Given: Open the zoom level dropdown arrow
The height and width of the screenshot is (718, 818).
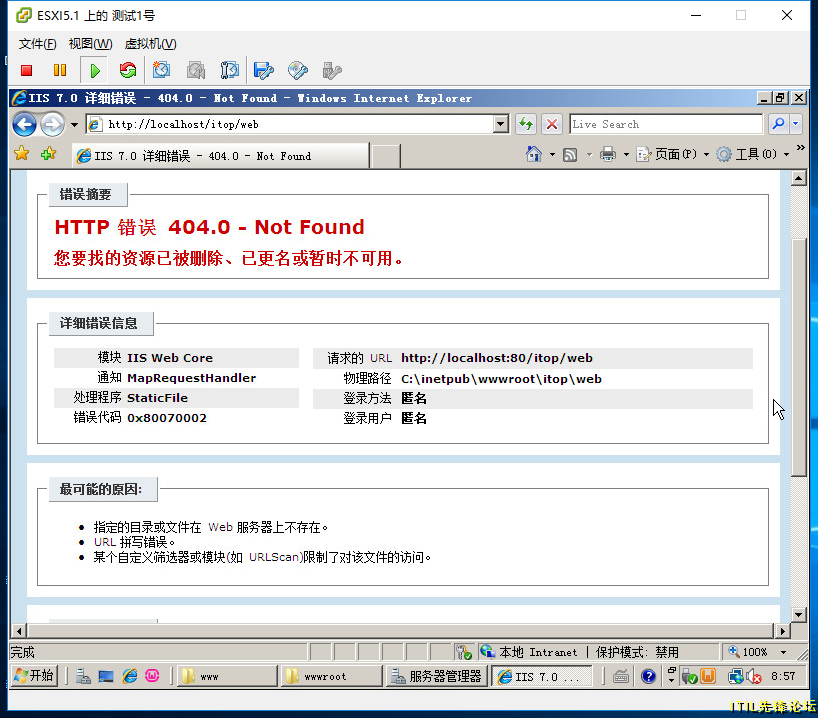Looking at the screenshot, I should coord(783,652).
